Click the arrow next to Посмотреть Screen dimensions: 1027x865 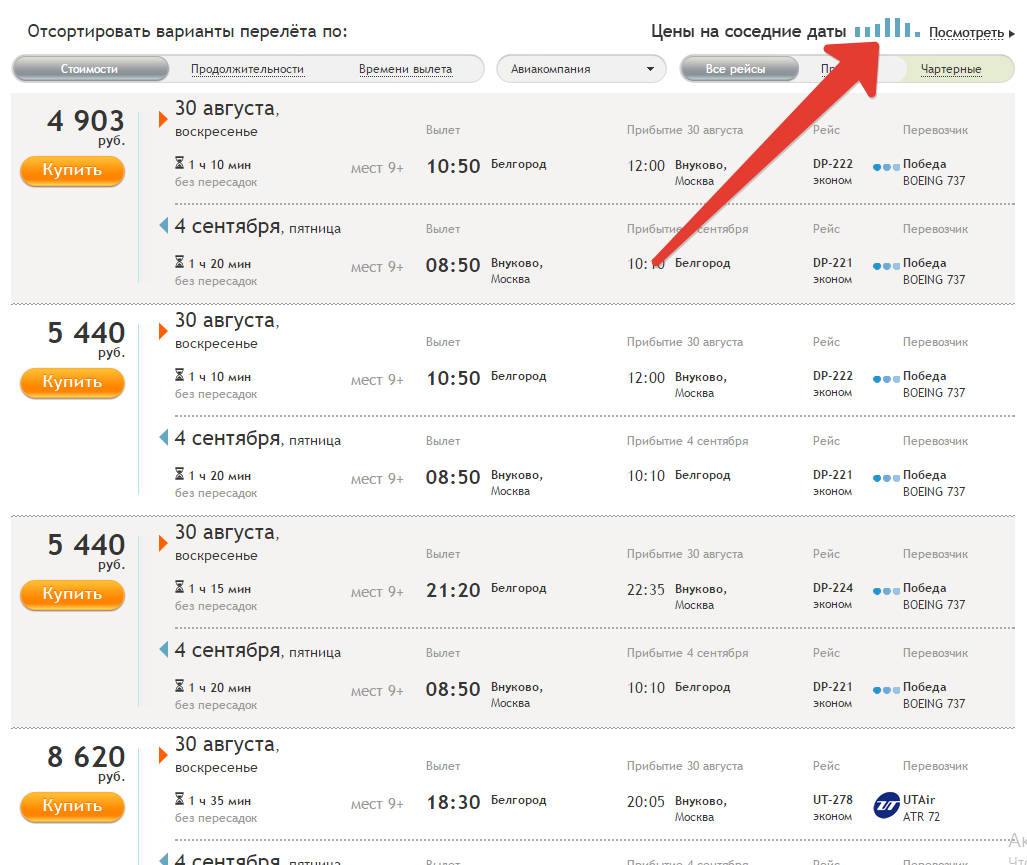(x=1011, y=34)
